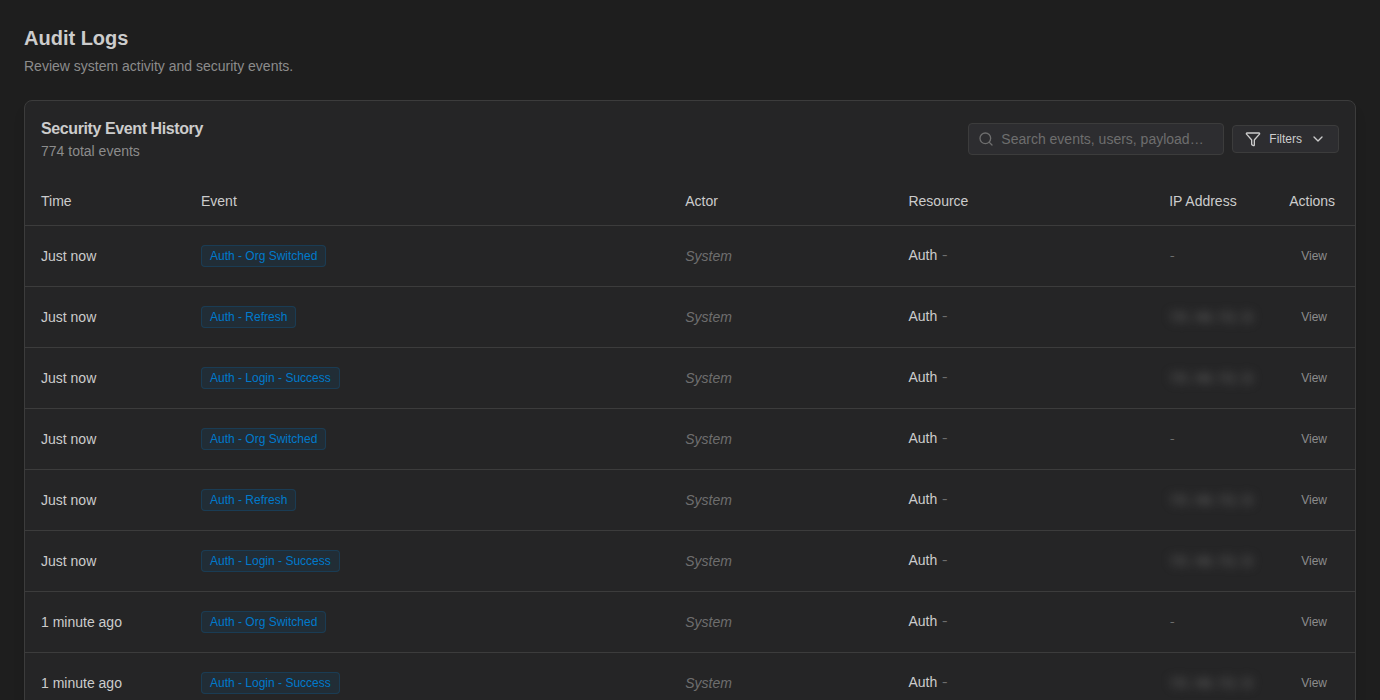Open View for the 1 minute ago Login - Success event

pyautogui.click(x=1314, y=683)
